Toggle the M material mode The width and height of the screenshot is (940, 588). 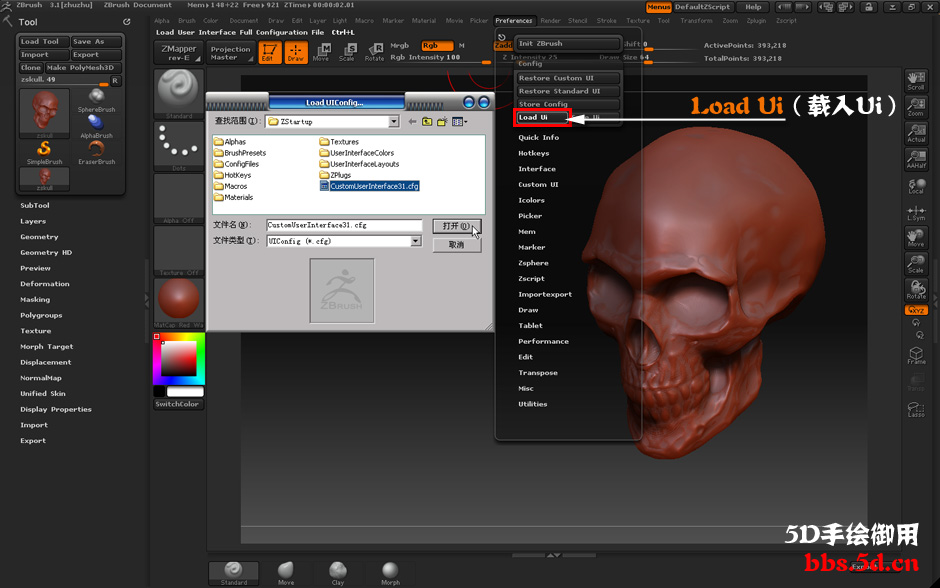point(462,46)
